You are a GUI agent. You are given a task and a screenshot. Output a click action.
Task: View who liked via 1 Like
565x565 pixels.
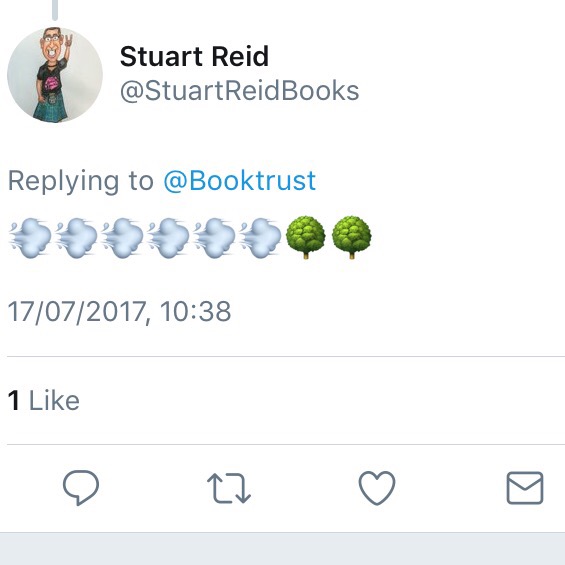(x=44, y=400)
